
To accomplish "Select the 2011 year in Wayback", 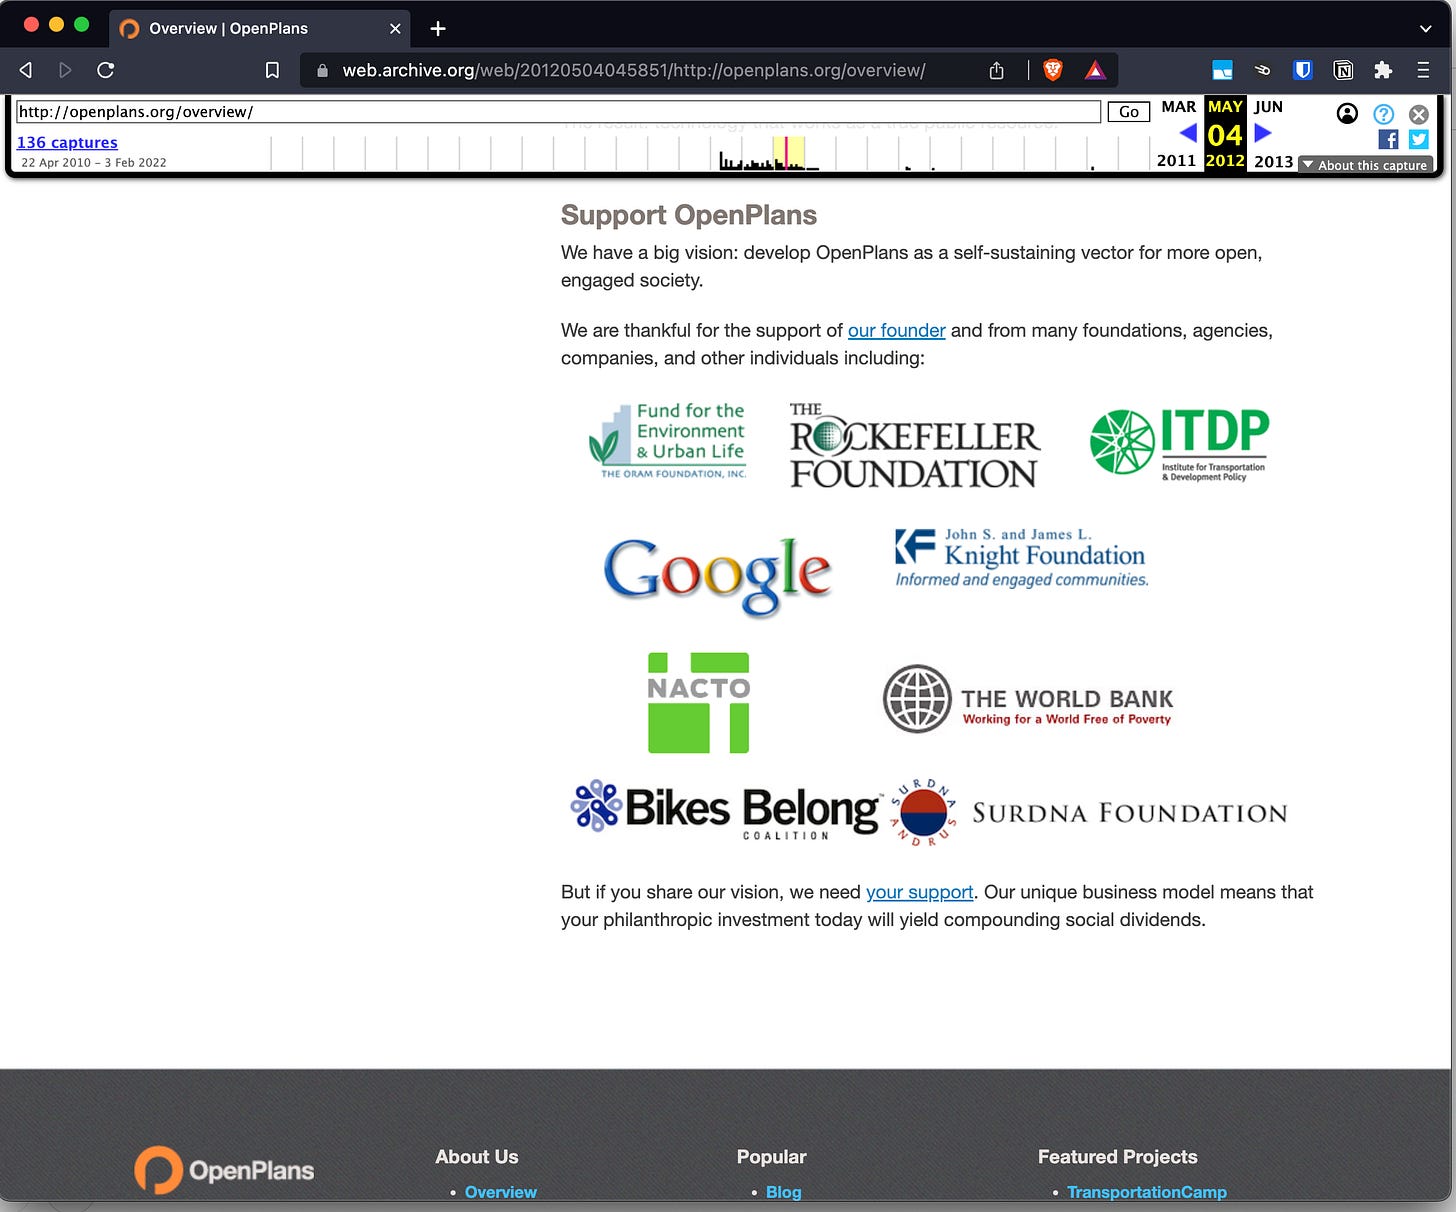I will point(1176,161).
